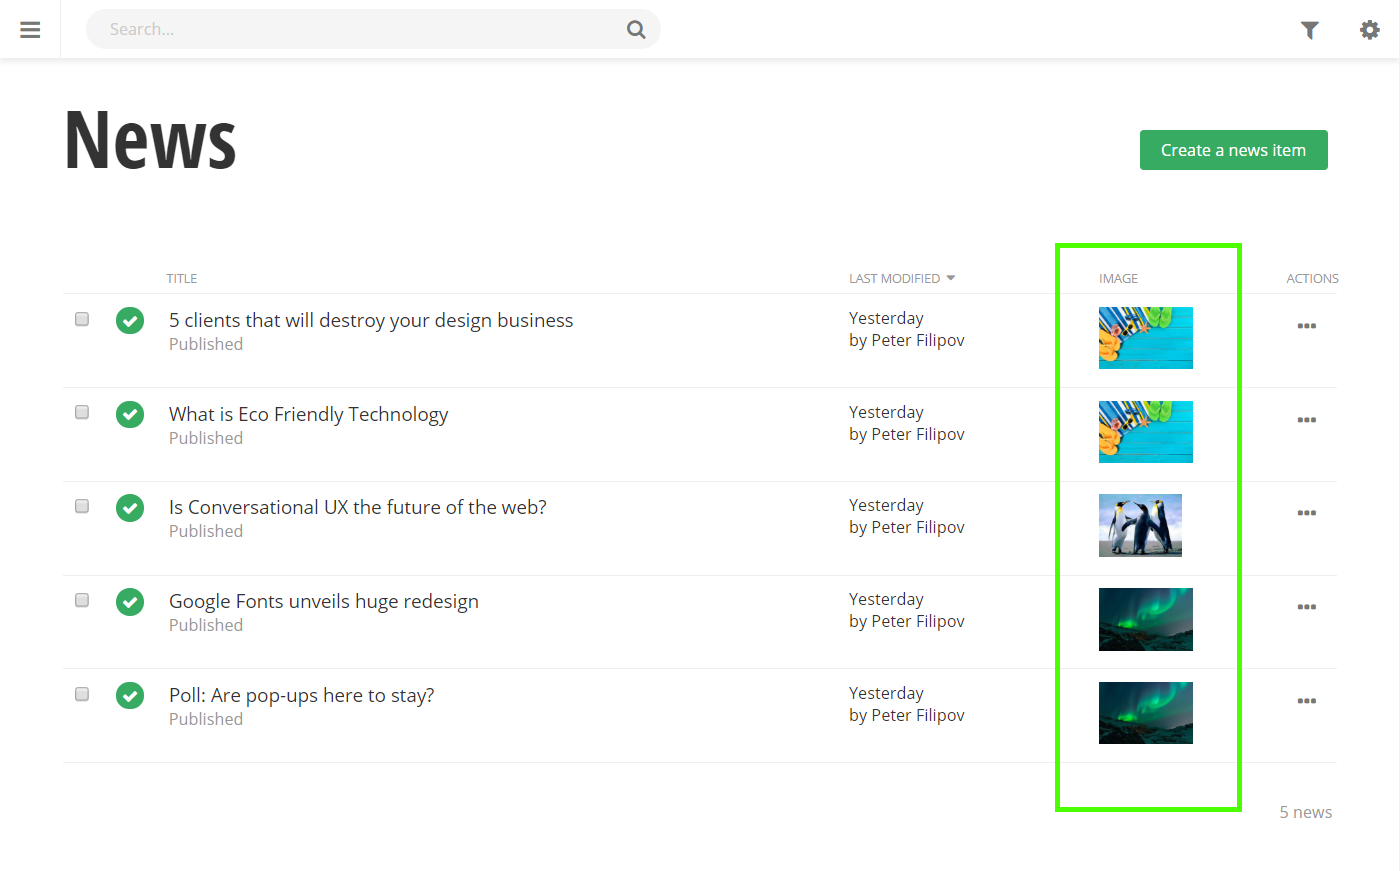This screenshot has height=871, width=1400.
Task: Click green checkmark beside Poll pop-ups item
Action: click(x=130, y=695)
